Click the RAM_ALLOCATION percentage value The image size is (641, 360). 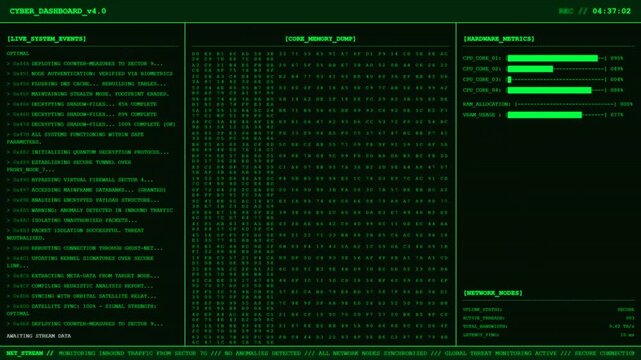click(x=626, y=105)
